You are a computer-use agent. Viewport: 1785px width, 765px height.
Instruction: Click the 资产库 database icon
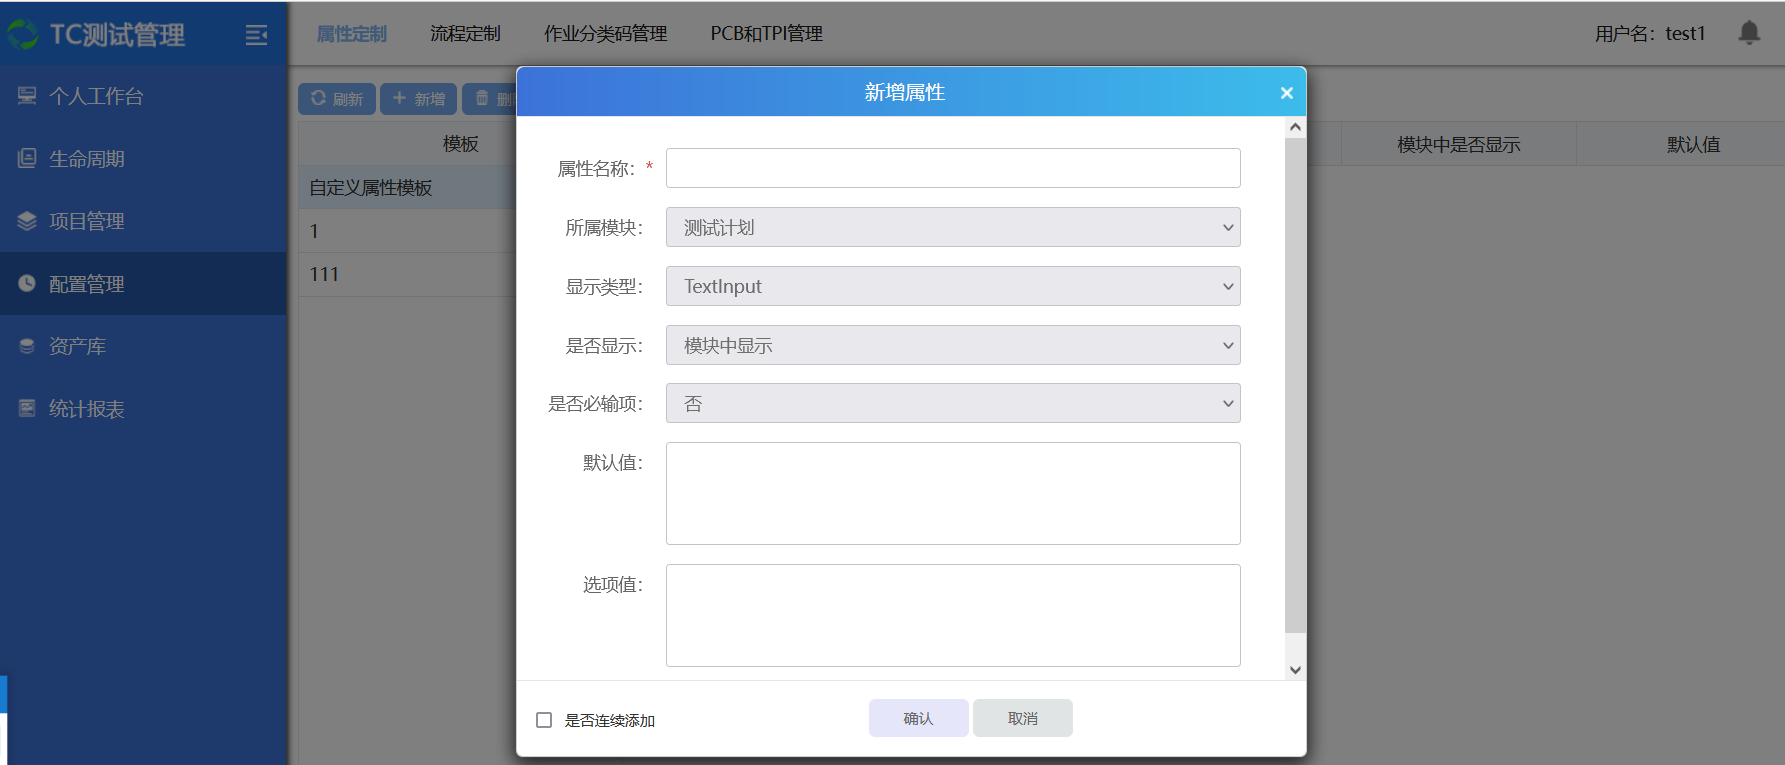[27, 346]
